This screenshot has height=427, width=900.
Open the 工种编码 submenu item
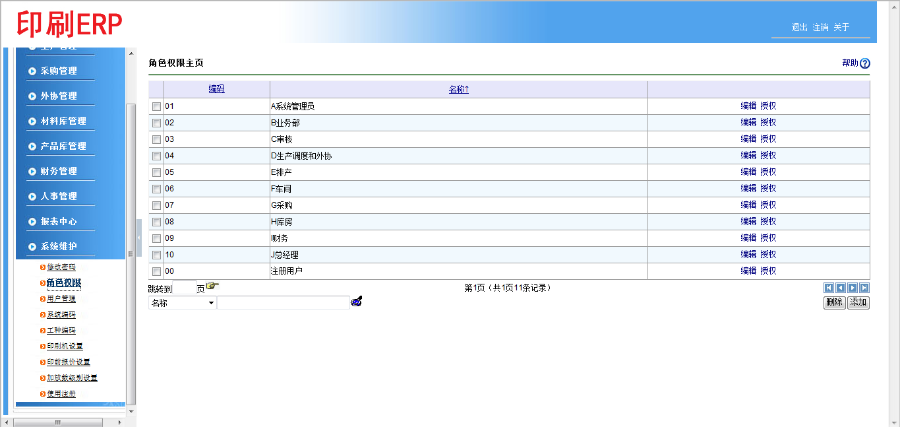(60, 331)
